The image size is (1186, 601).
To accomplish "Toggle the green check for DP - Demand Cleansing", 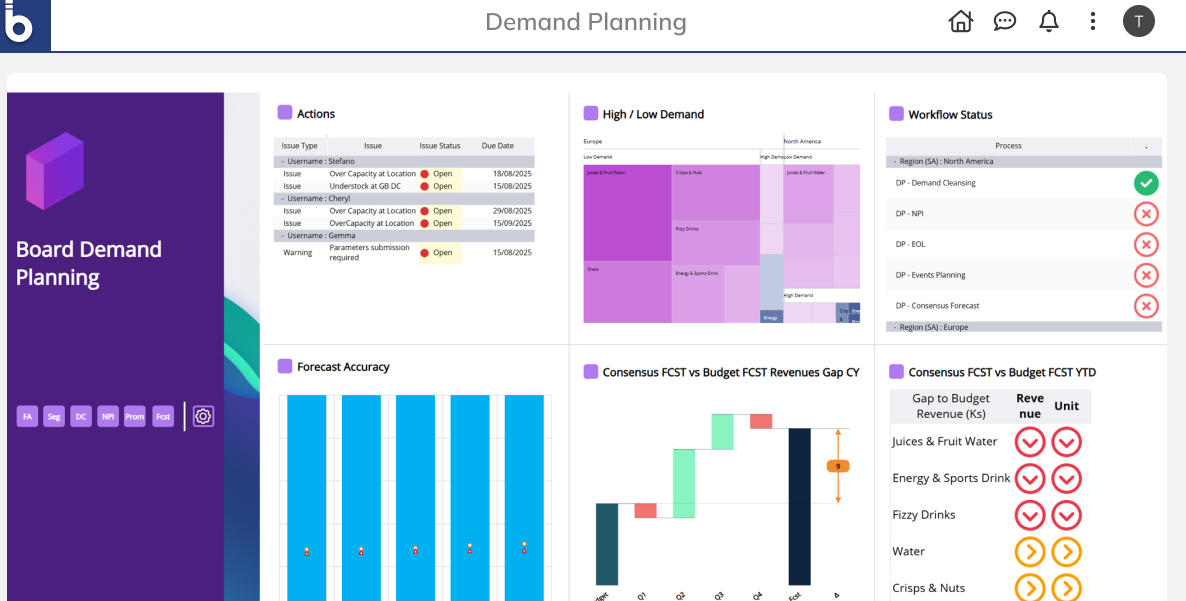I will point(1146,183).
